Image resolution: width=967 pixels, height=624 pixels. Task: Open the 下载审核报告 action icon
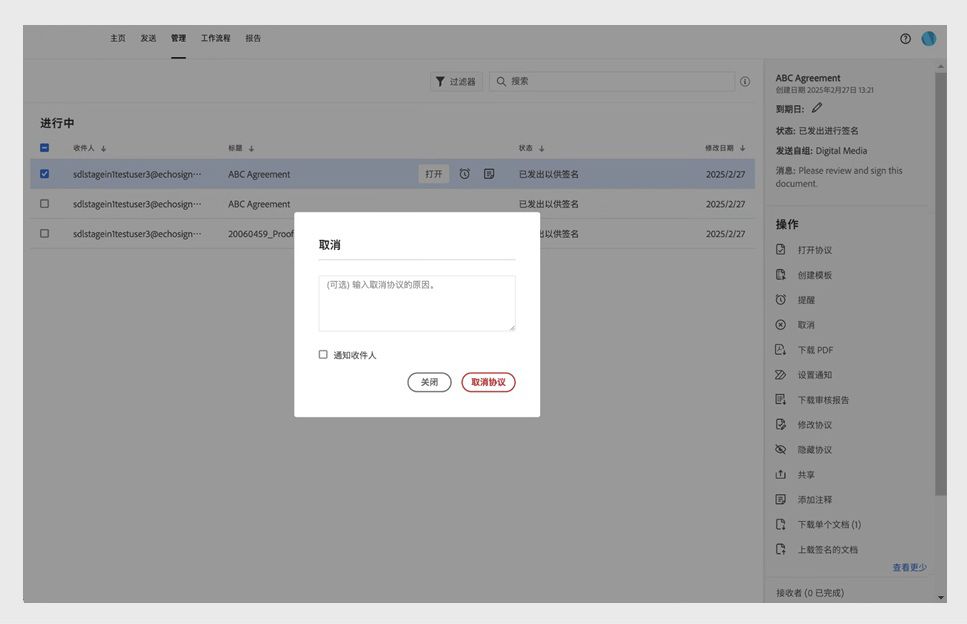[780, 399]
